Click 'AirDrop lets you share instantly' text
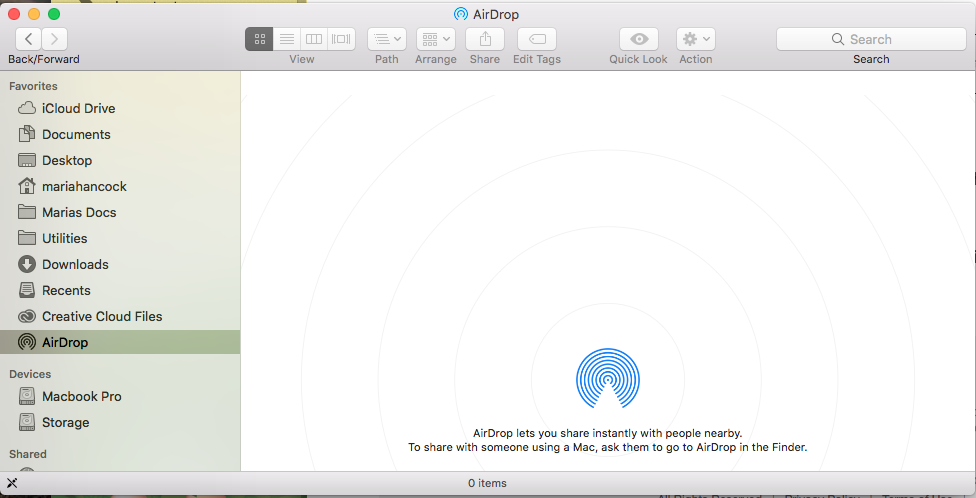Screen dimensions: 976x498 [x=608, y=433]
